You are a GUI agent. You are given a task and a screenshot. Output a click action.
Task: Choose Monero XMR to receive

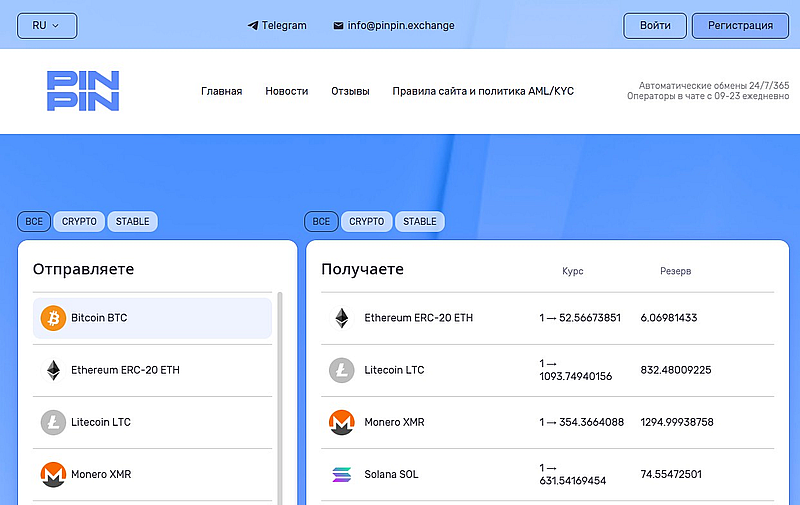547,422
